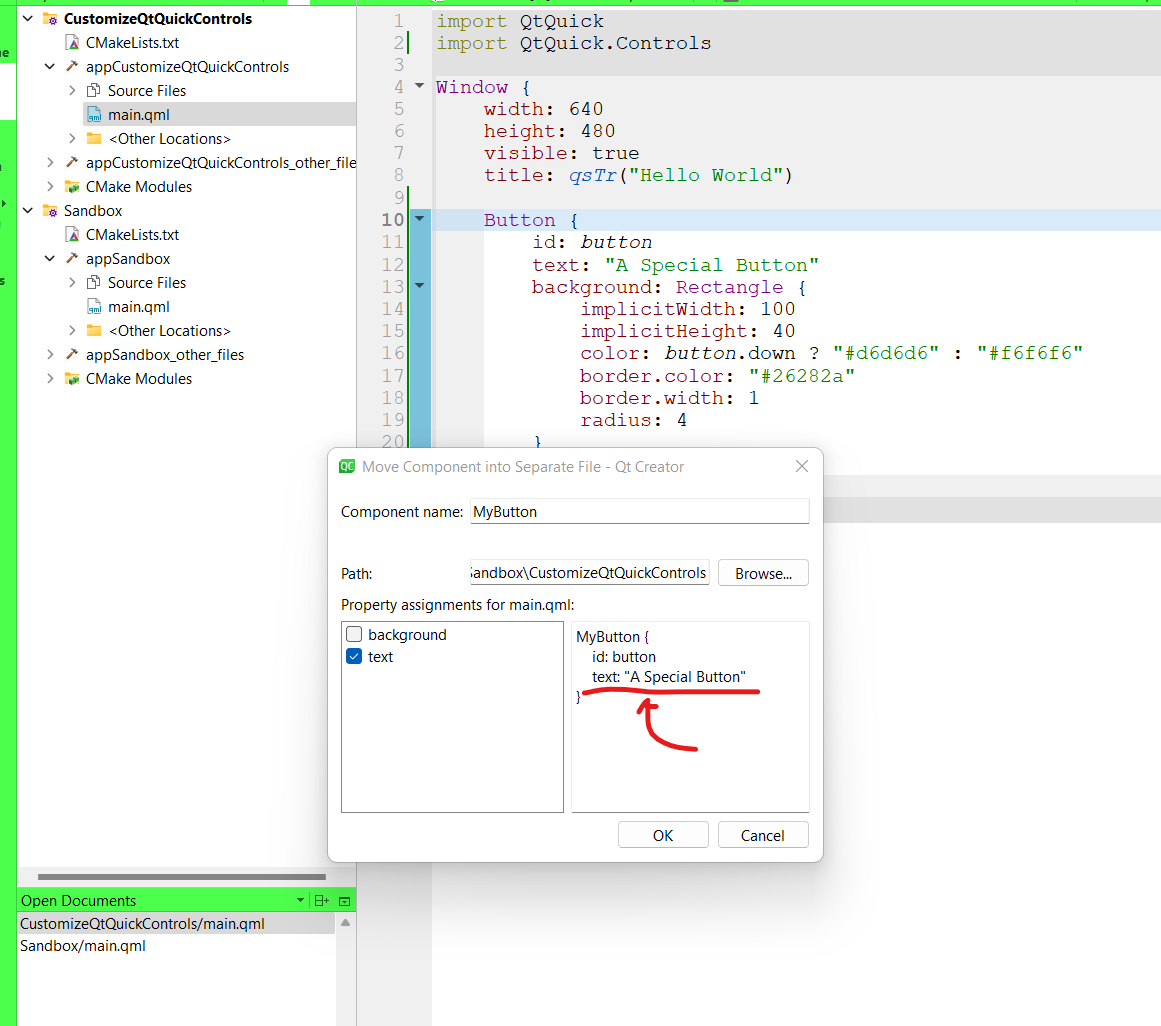
Task: Click the close-pane icon in Open Documents header
Action: coord(344,901)
